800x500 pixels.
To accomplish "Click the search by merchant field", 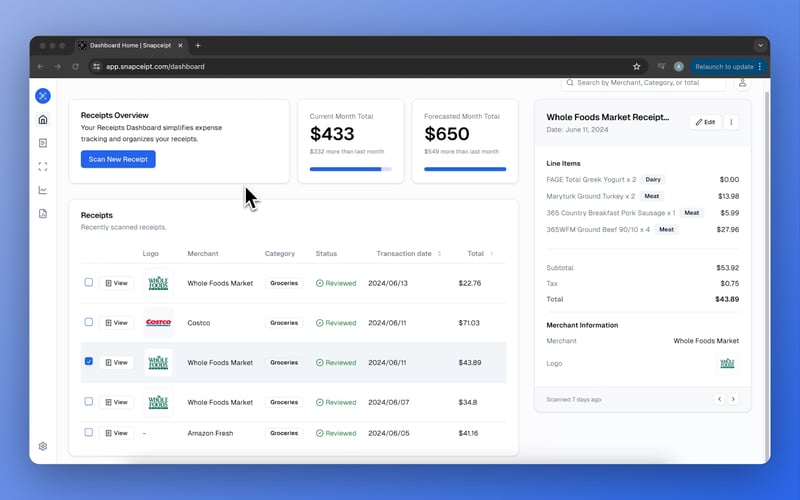I will (643, 83).
